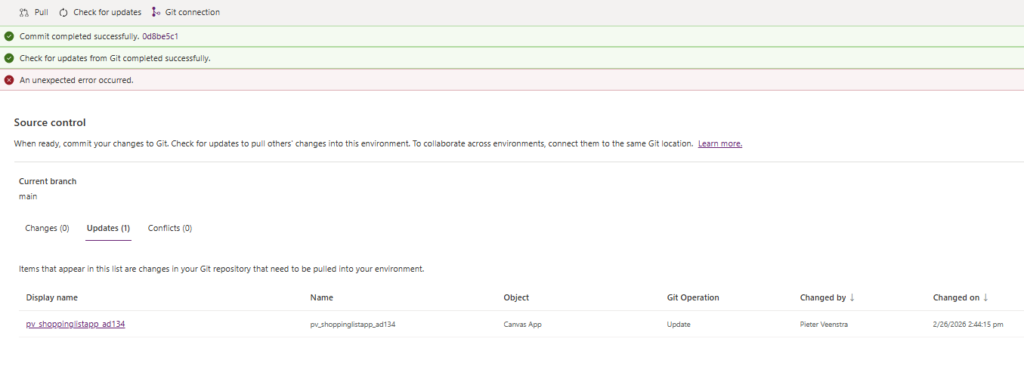
Task: Click the Changed by column header text
Action: [823, 298]
